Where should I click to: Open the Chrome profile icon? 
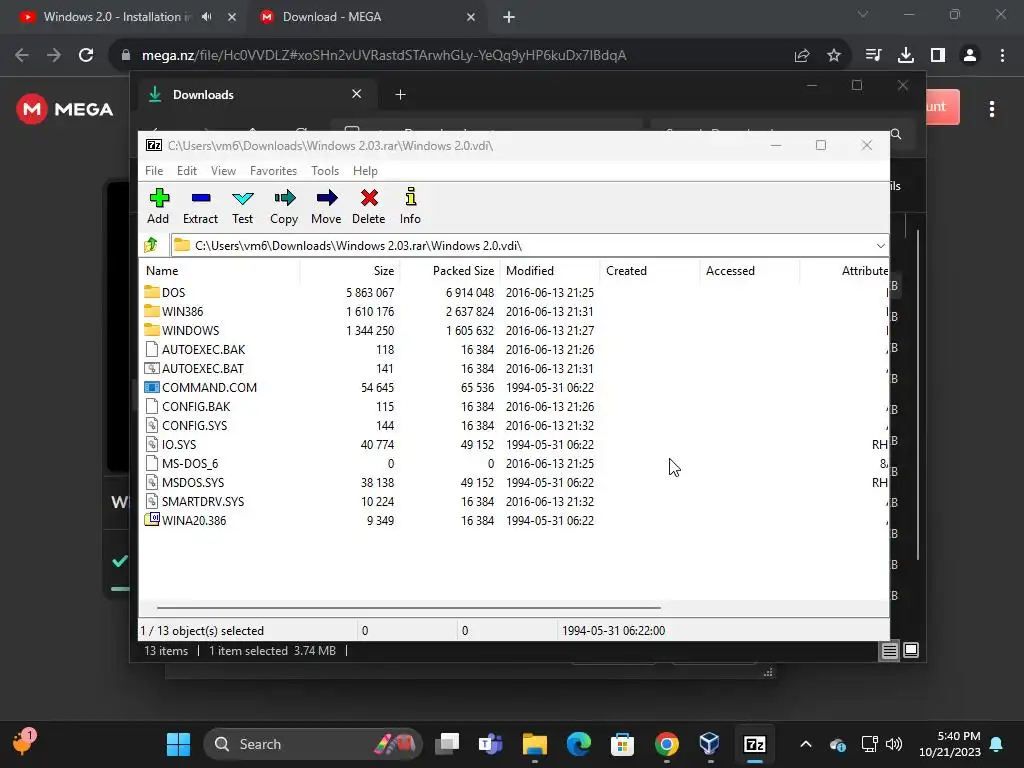[970, 56]
